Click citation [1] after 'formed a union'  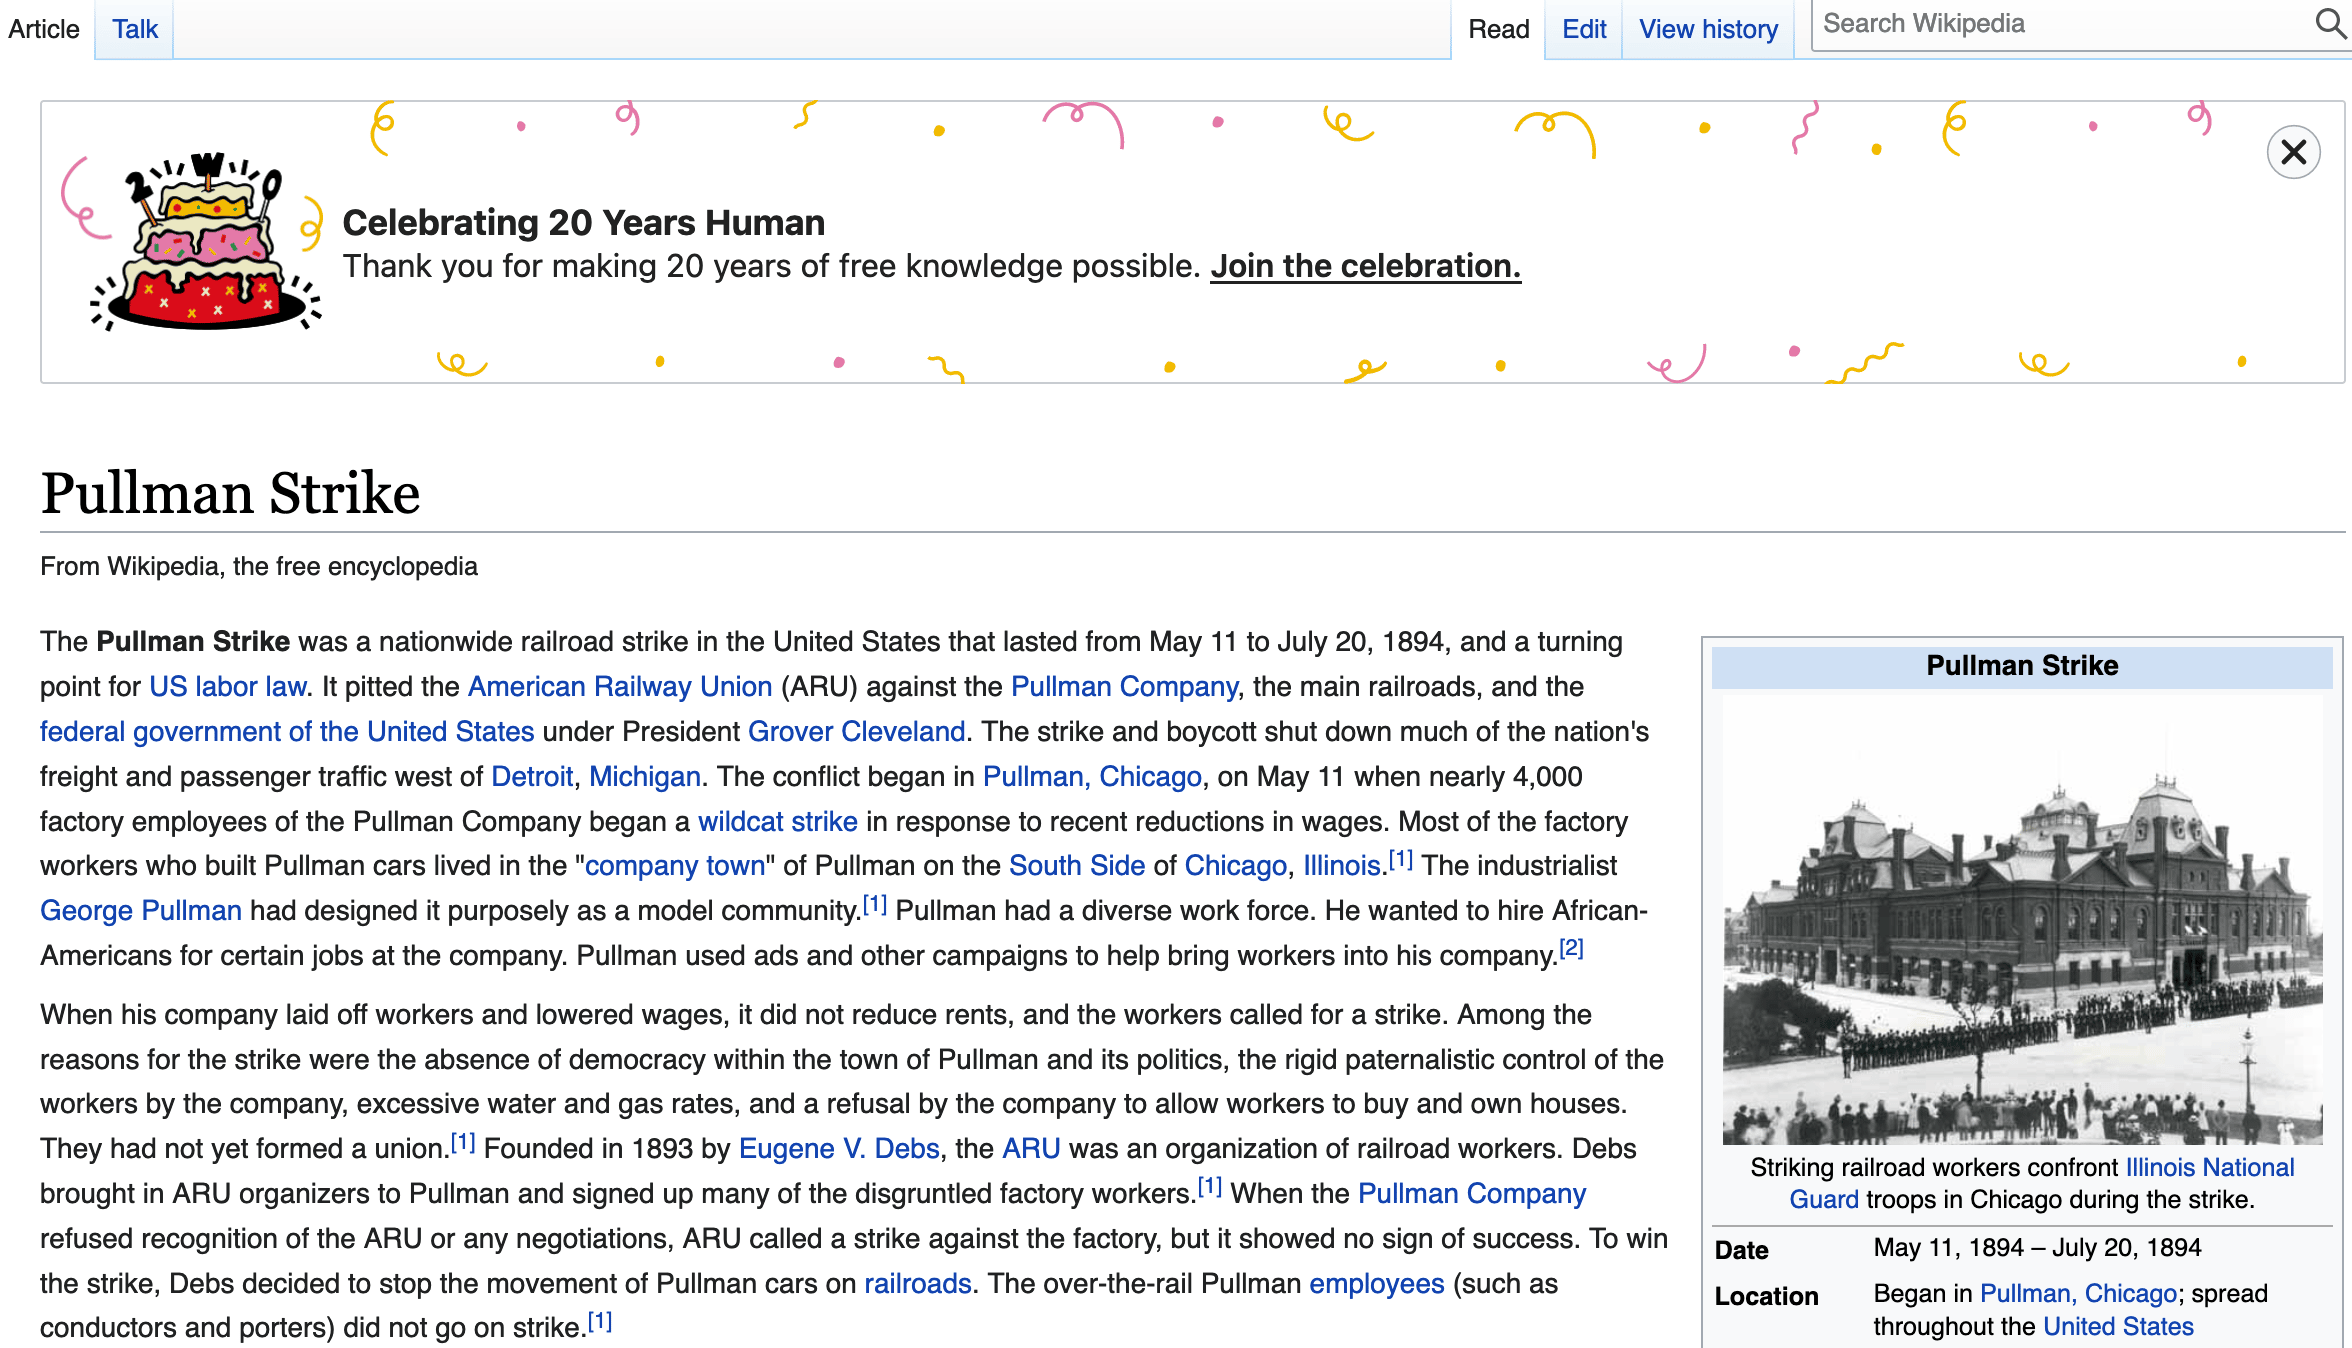click(463, 1142)
